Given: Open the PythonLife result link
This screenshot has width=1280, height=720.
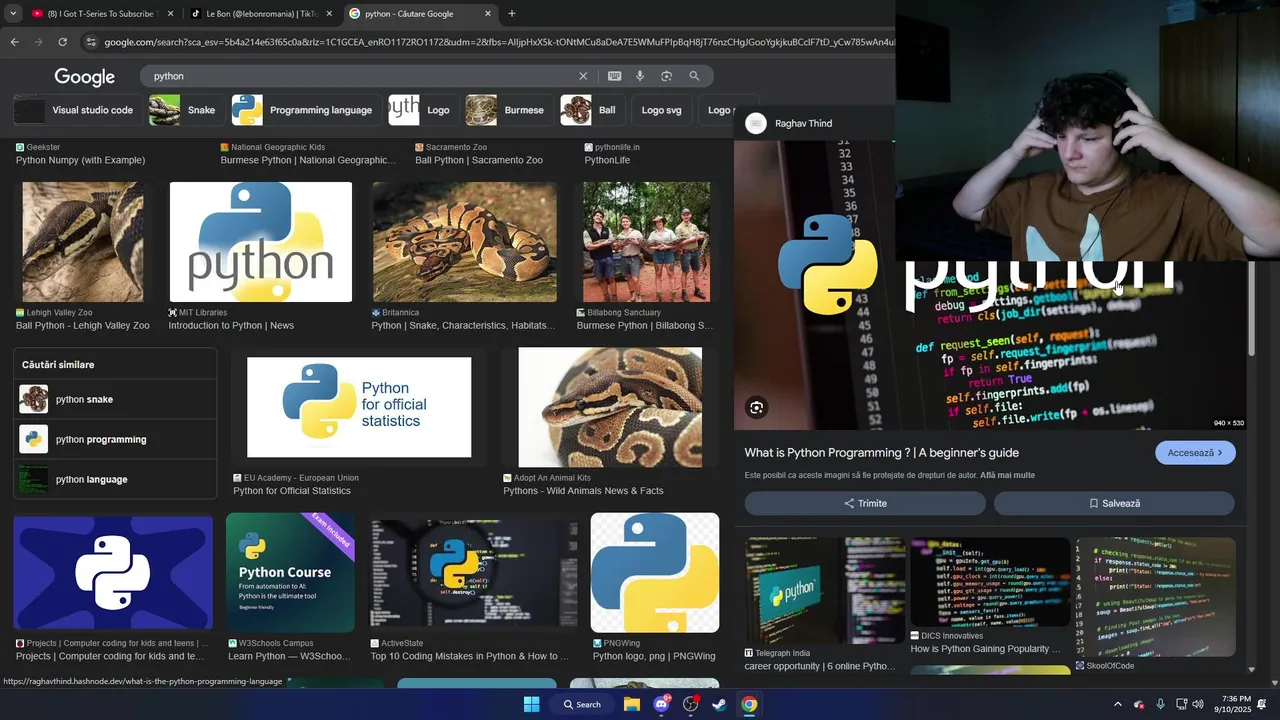Looking at the screenshot, I should pos(607,160).
